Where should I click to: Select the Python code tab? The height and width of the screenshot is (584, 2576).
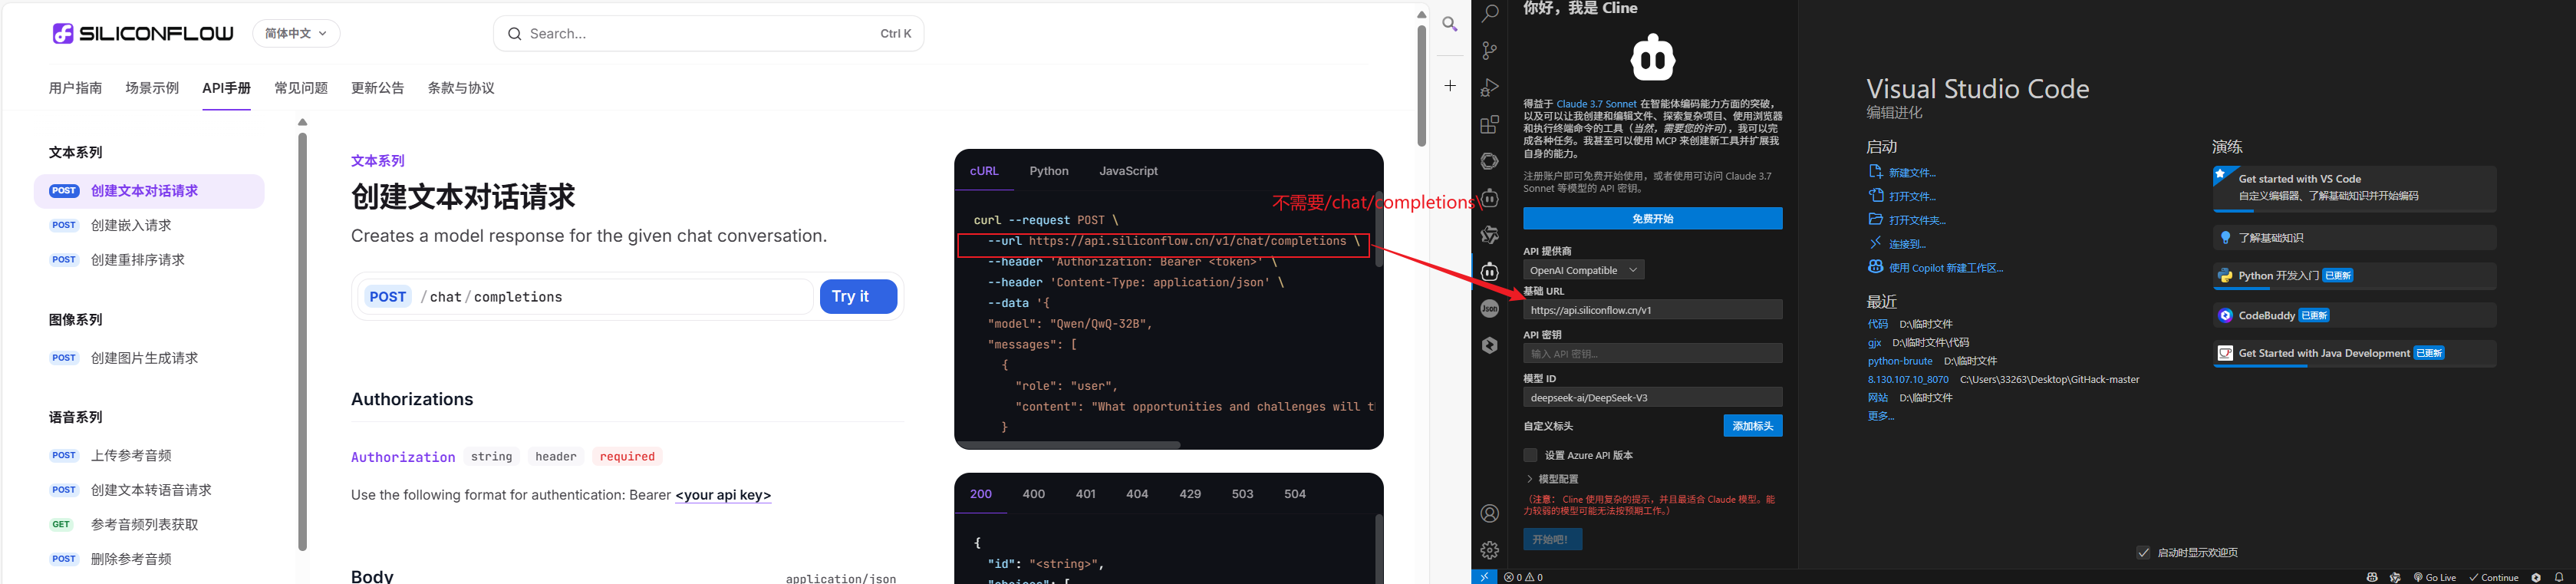tap(1049, 171)
